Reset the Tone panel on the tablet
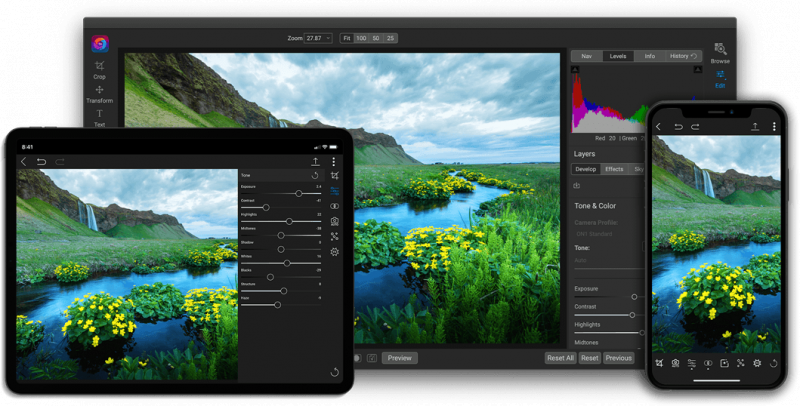Screen dimensions: 800x406 315,175
